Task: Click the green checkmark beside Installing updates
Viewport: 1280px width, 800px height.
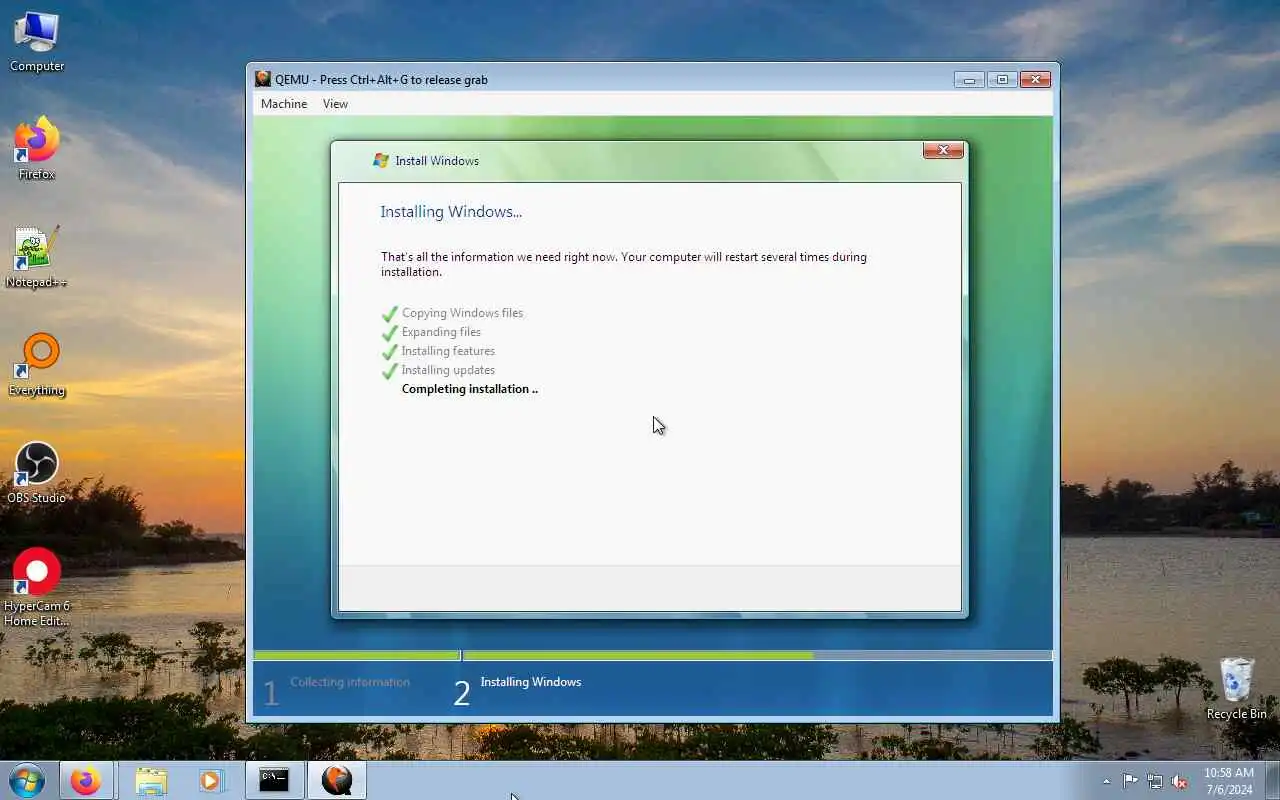Action: click(390, 370)
